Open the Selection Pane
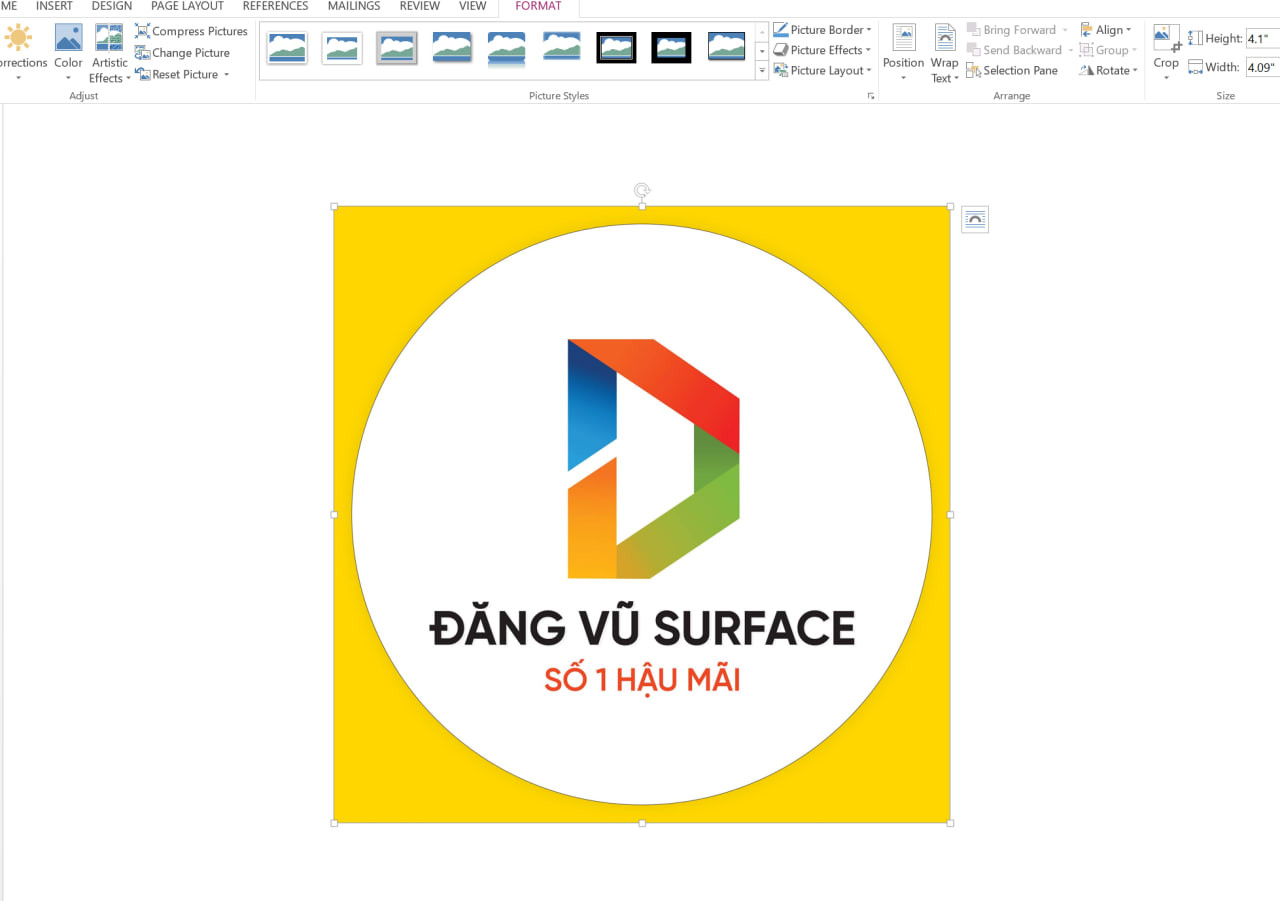Screen dimensions: 1280x901 (x=1013, y=70)
